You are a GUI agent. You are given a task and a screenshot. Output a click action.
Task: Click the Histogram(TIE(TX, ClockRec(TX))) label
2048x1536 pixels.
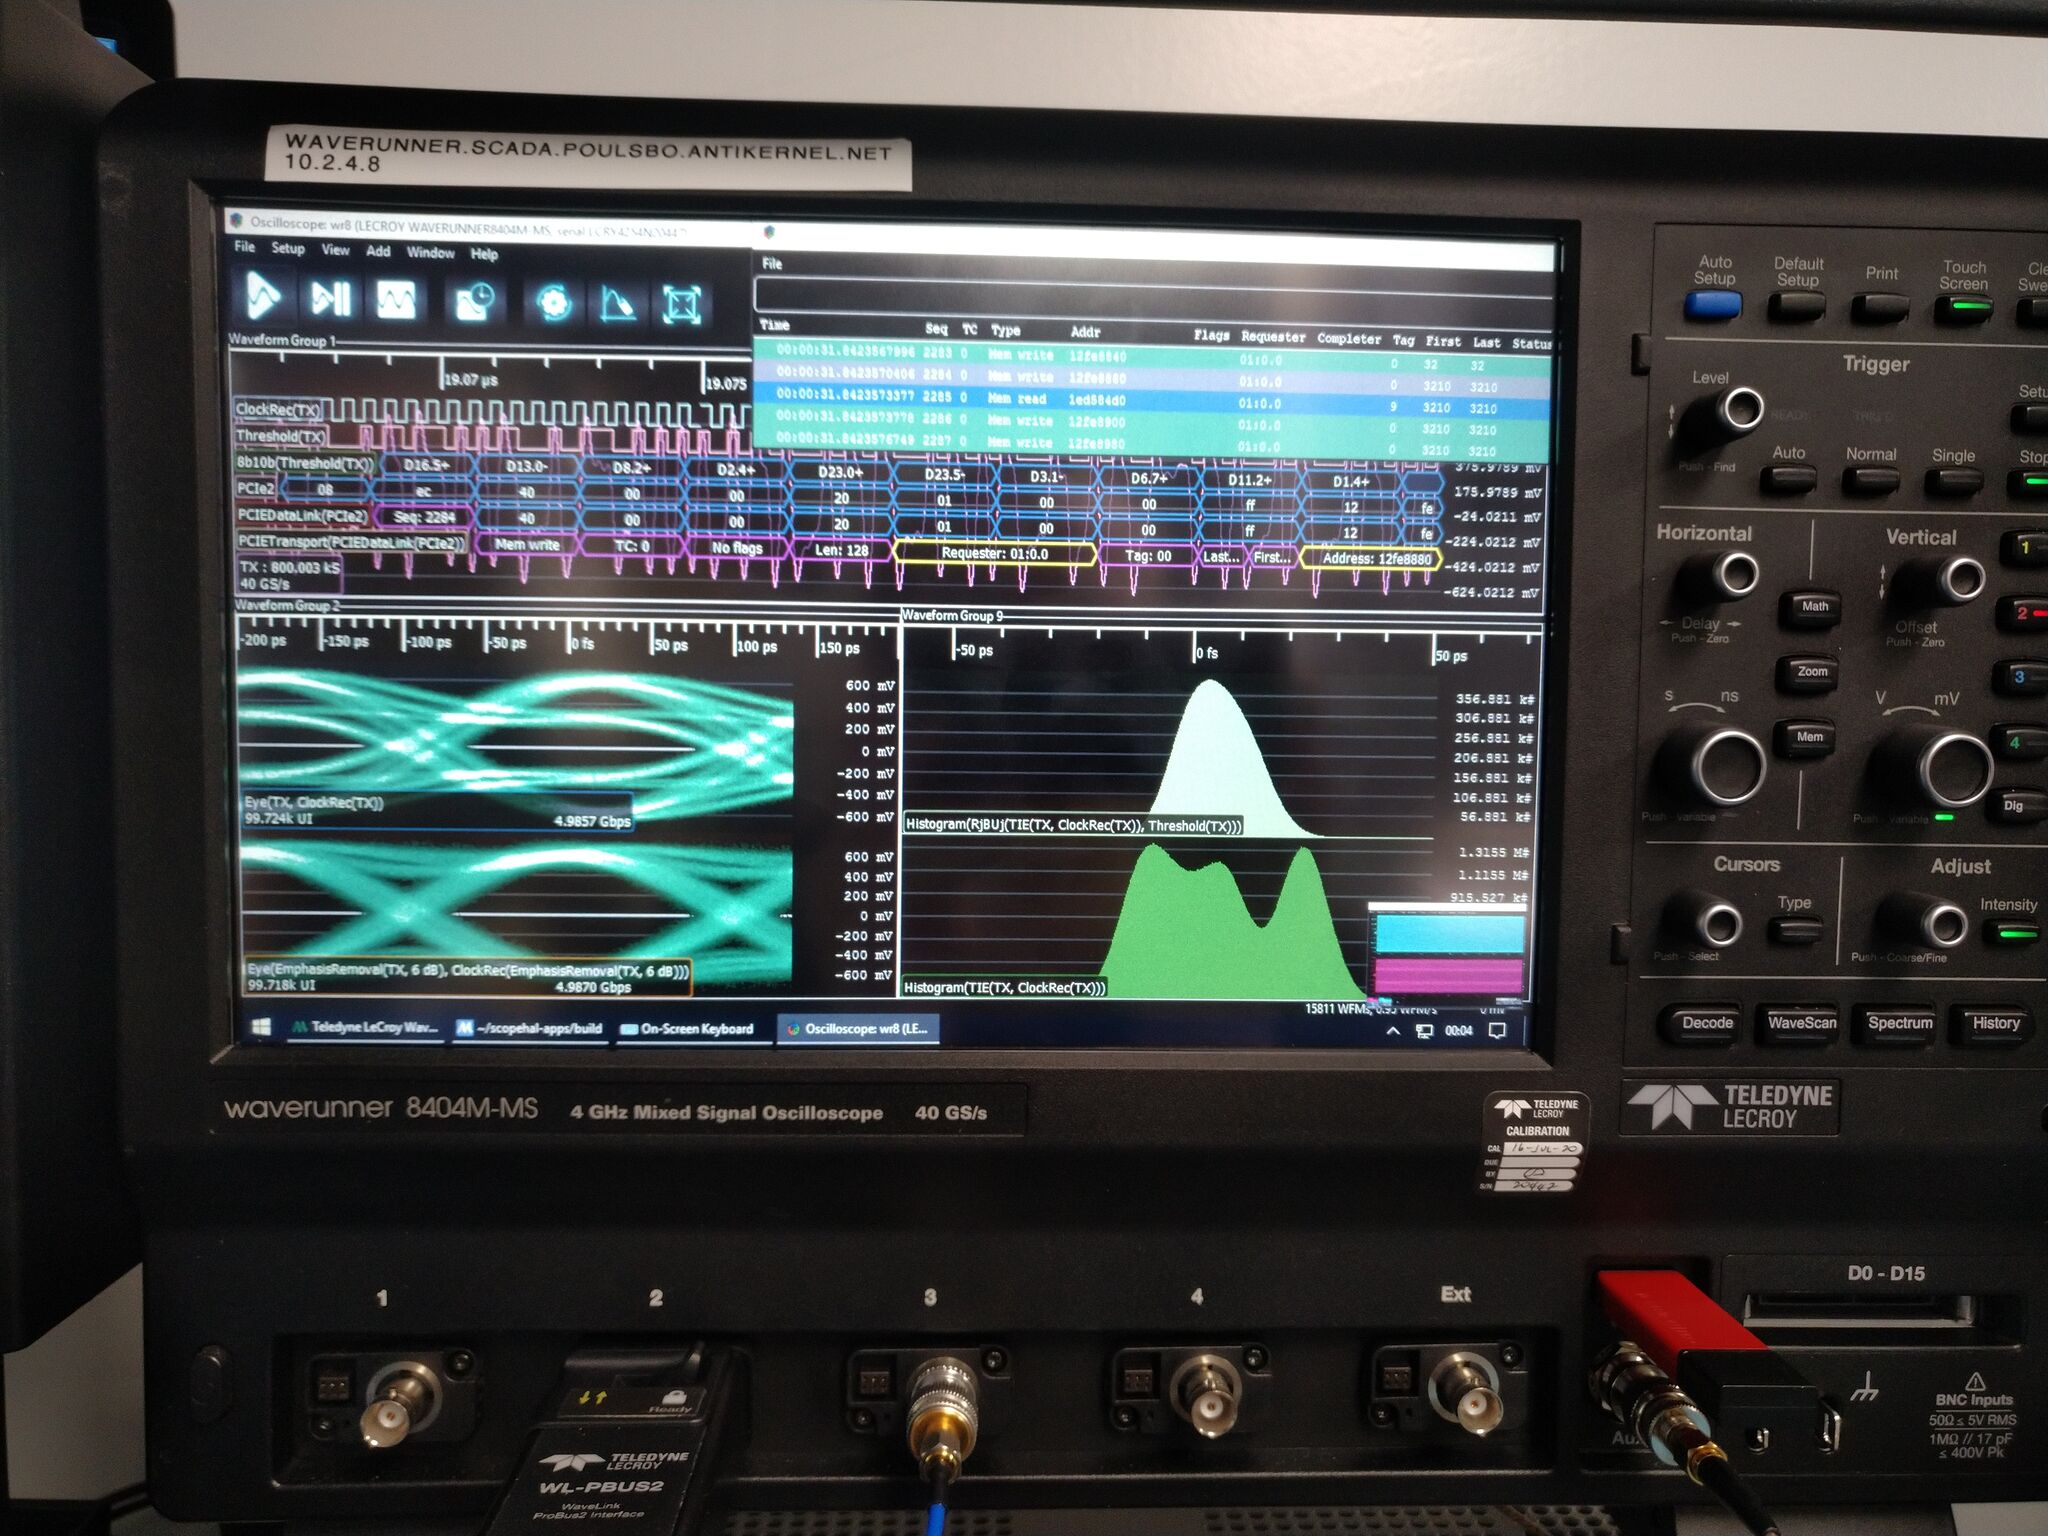pos(1004,987)
